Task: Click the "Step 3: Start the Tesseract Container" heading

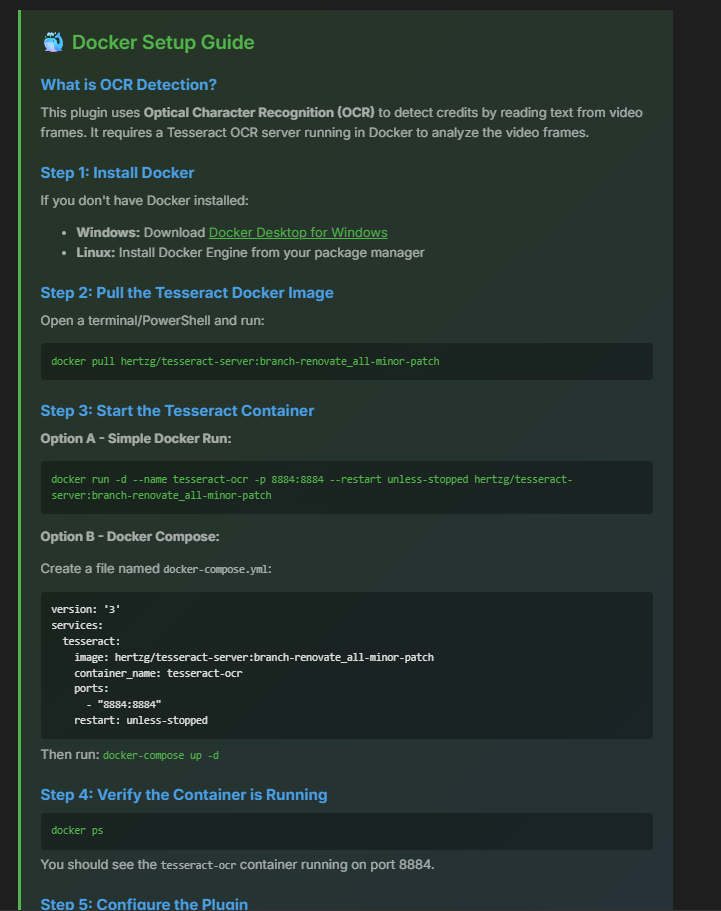Action: (177, 411)
